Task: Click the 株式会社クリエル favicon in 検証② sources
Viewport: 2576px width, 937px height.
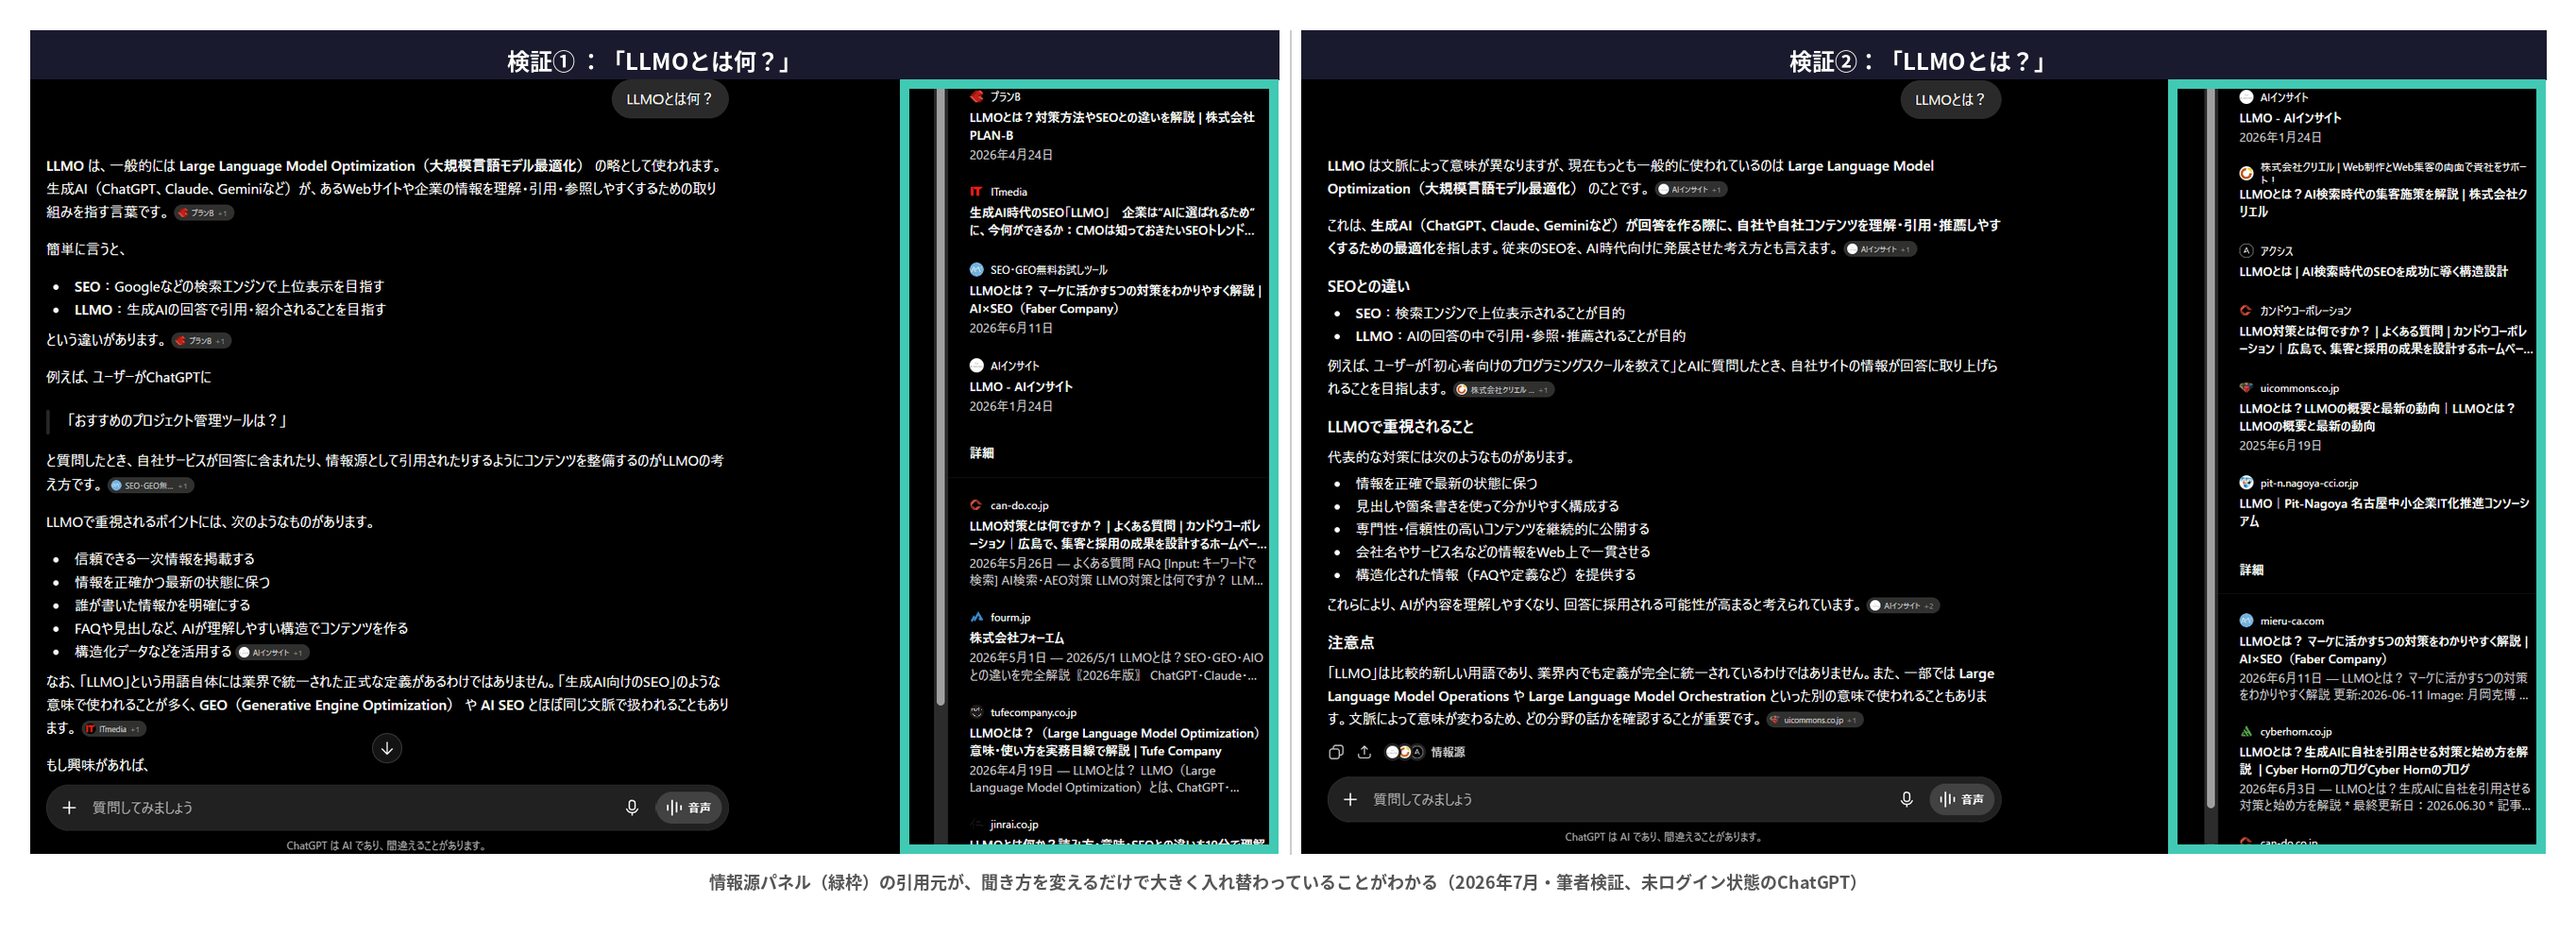Action: (2246, 173)
